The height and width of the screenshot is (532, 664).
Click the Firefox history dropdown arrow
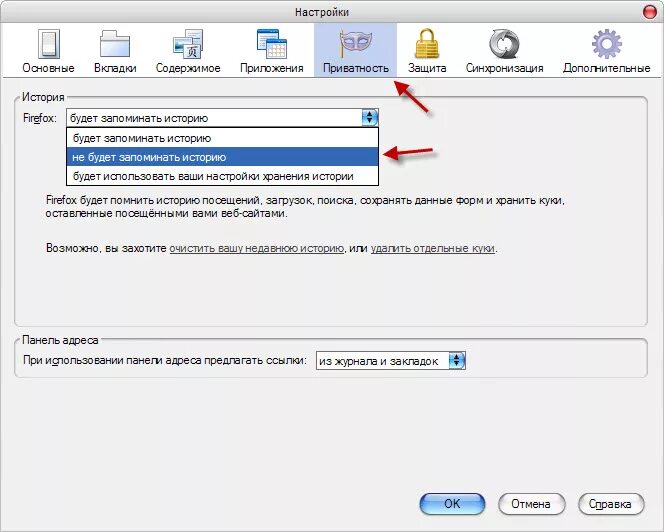[370, 118]
